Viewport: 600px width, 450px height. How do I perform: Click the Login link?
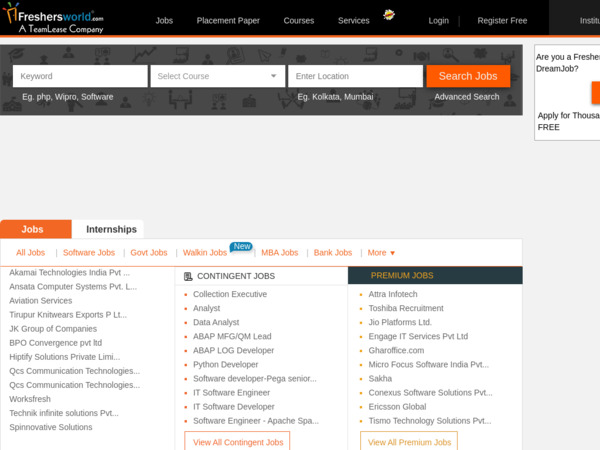pyautogui.click(x=439, y=21)
